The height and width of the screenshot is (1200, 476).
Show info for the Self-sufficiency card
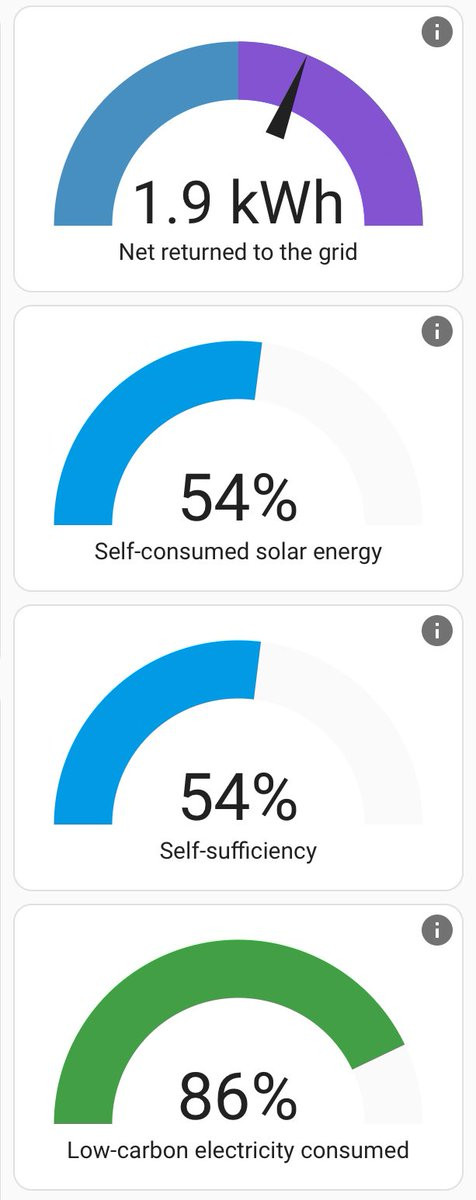437,630
